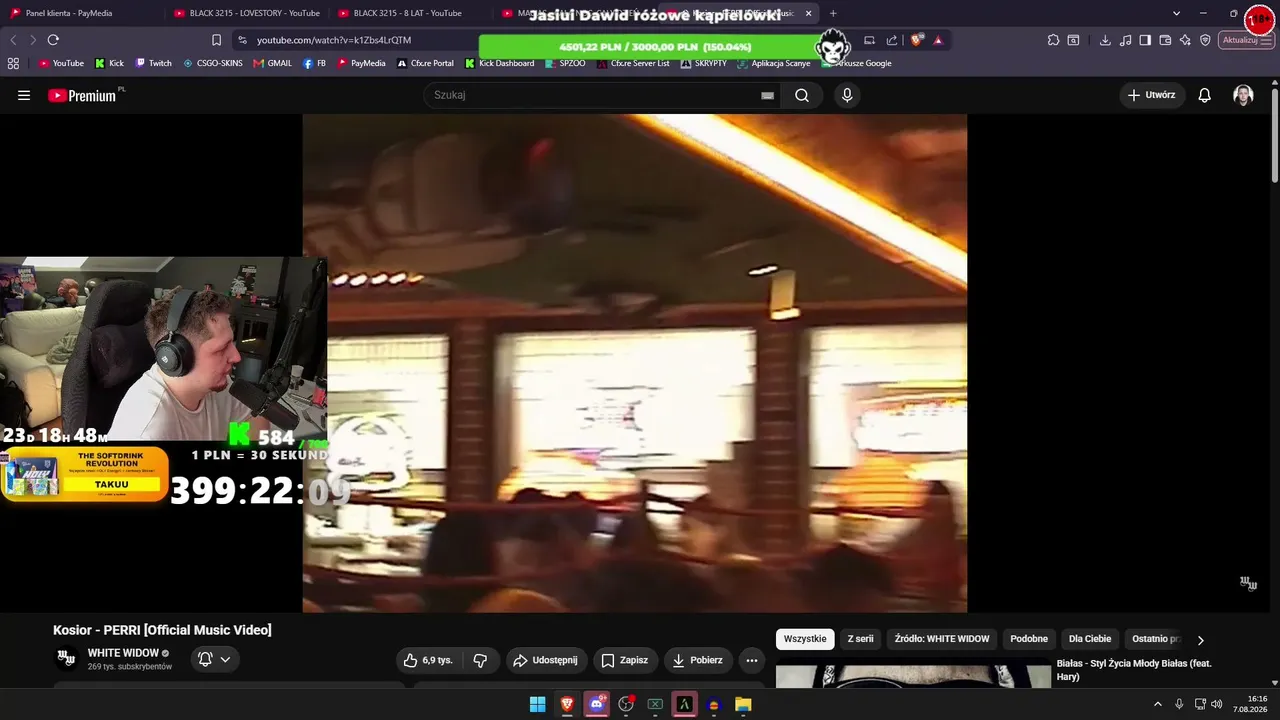
Task: Open the CSGO-SKINS bookmark
Action: click(x=213, y=63)
